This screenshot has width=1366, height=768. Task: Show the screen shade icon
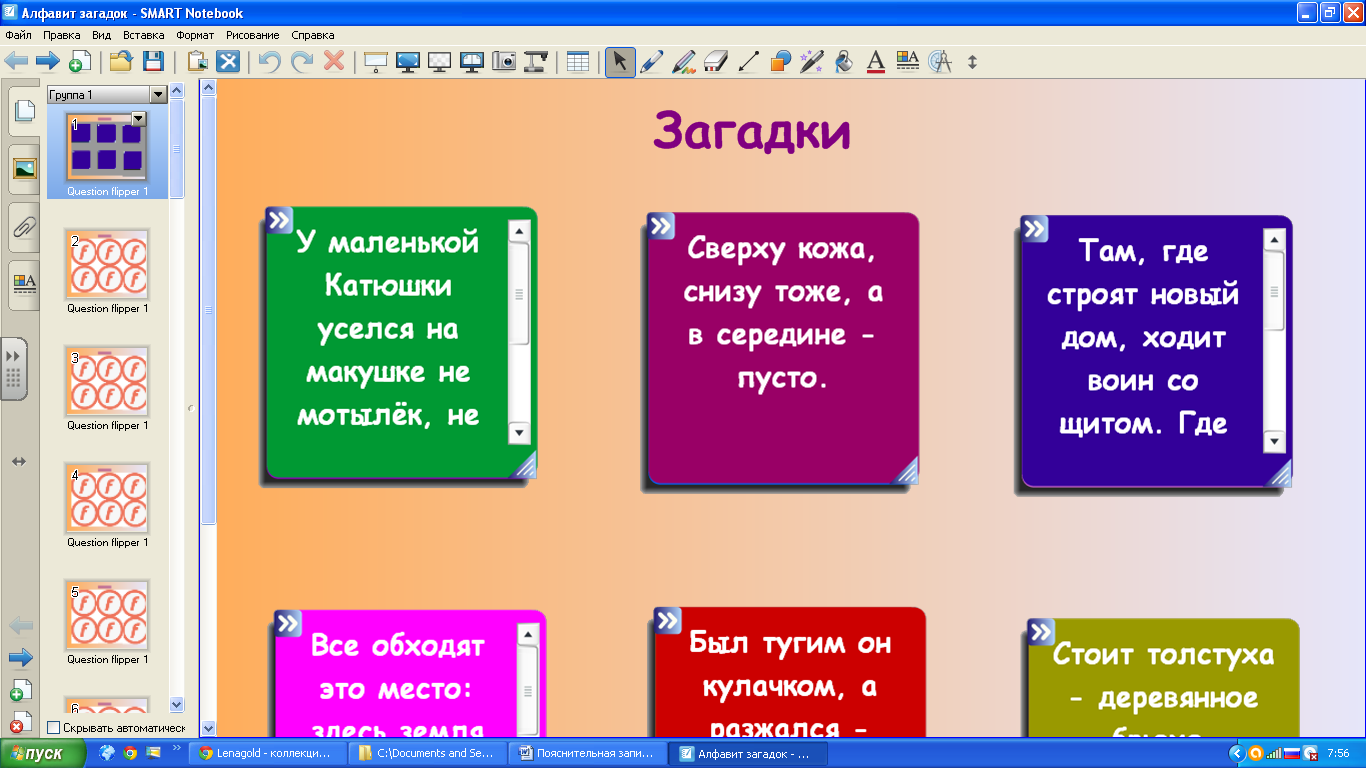pos(375,61)
